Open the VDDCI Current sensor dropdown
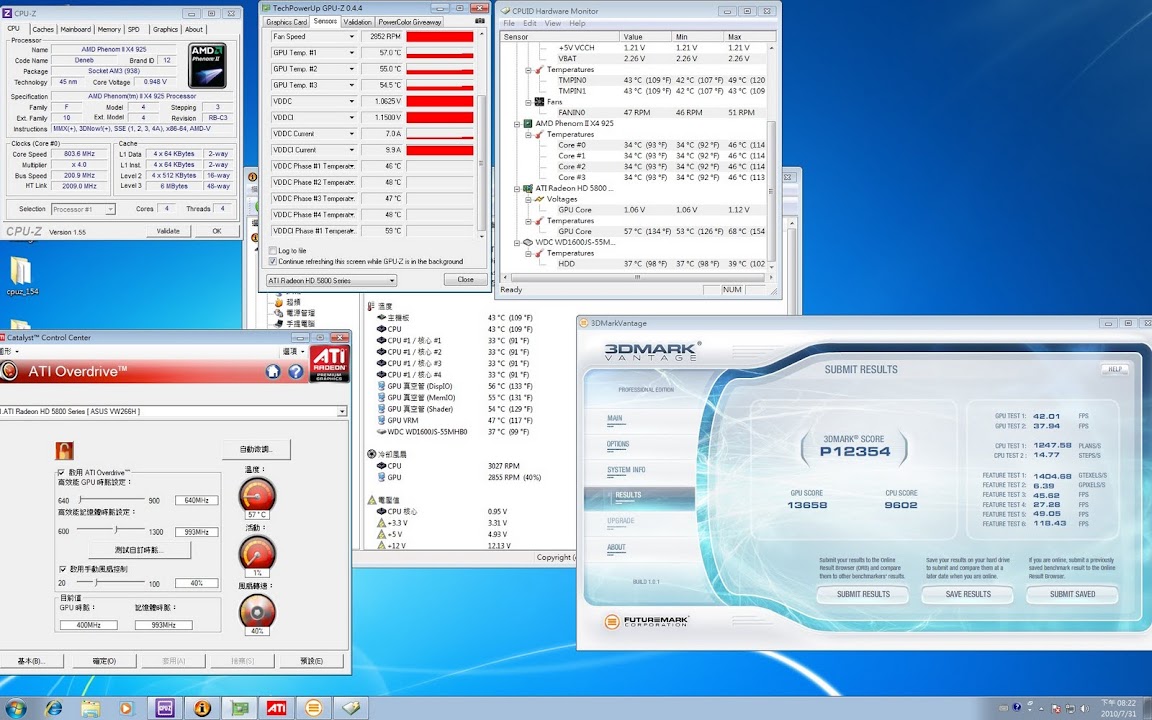 tap(351, 150)
